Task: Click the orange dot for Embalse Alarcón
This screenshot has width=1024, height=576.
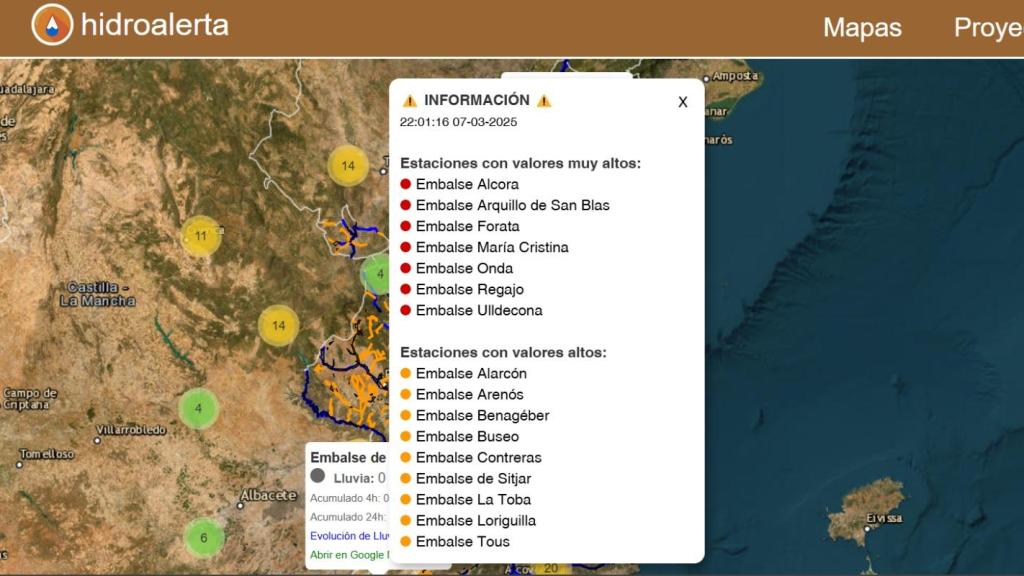Action: 405,373
